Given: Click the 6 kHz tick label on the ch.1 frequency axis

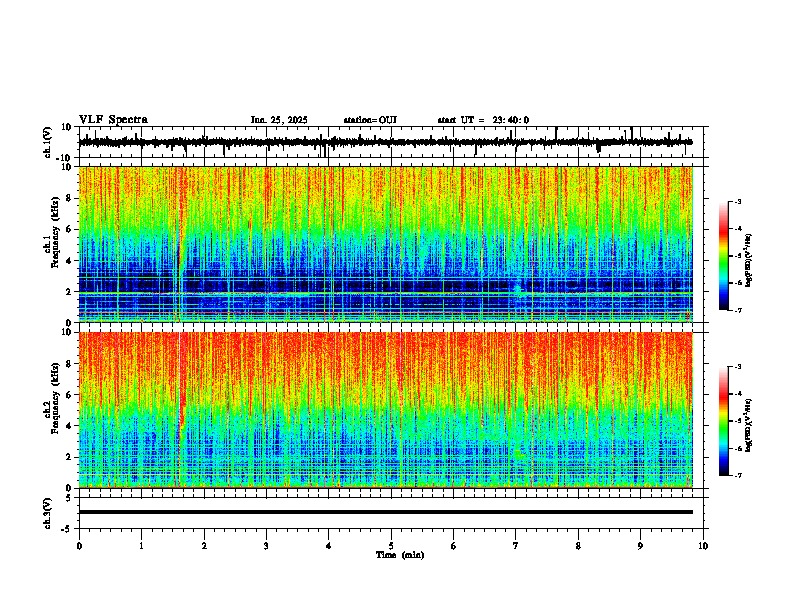Looking at the screenshot, I should (x=70, y=229).
